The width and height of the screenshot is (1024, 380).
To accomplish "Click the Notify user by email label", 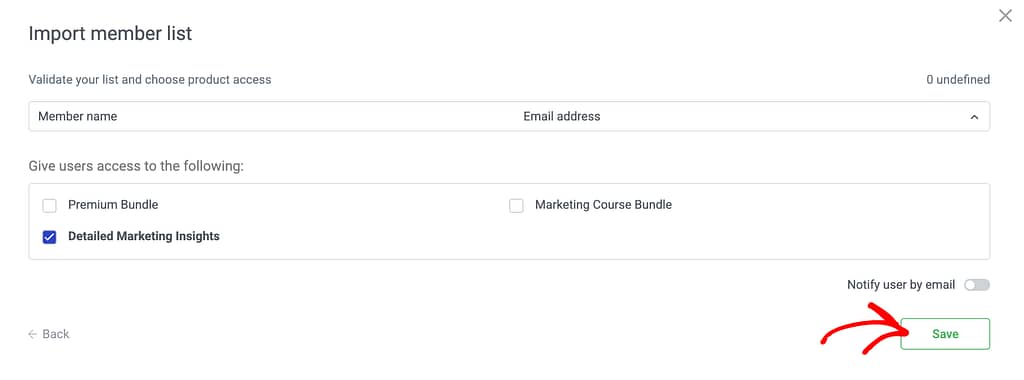I will pos(901,285).
